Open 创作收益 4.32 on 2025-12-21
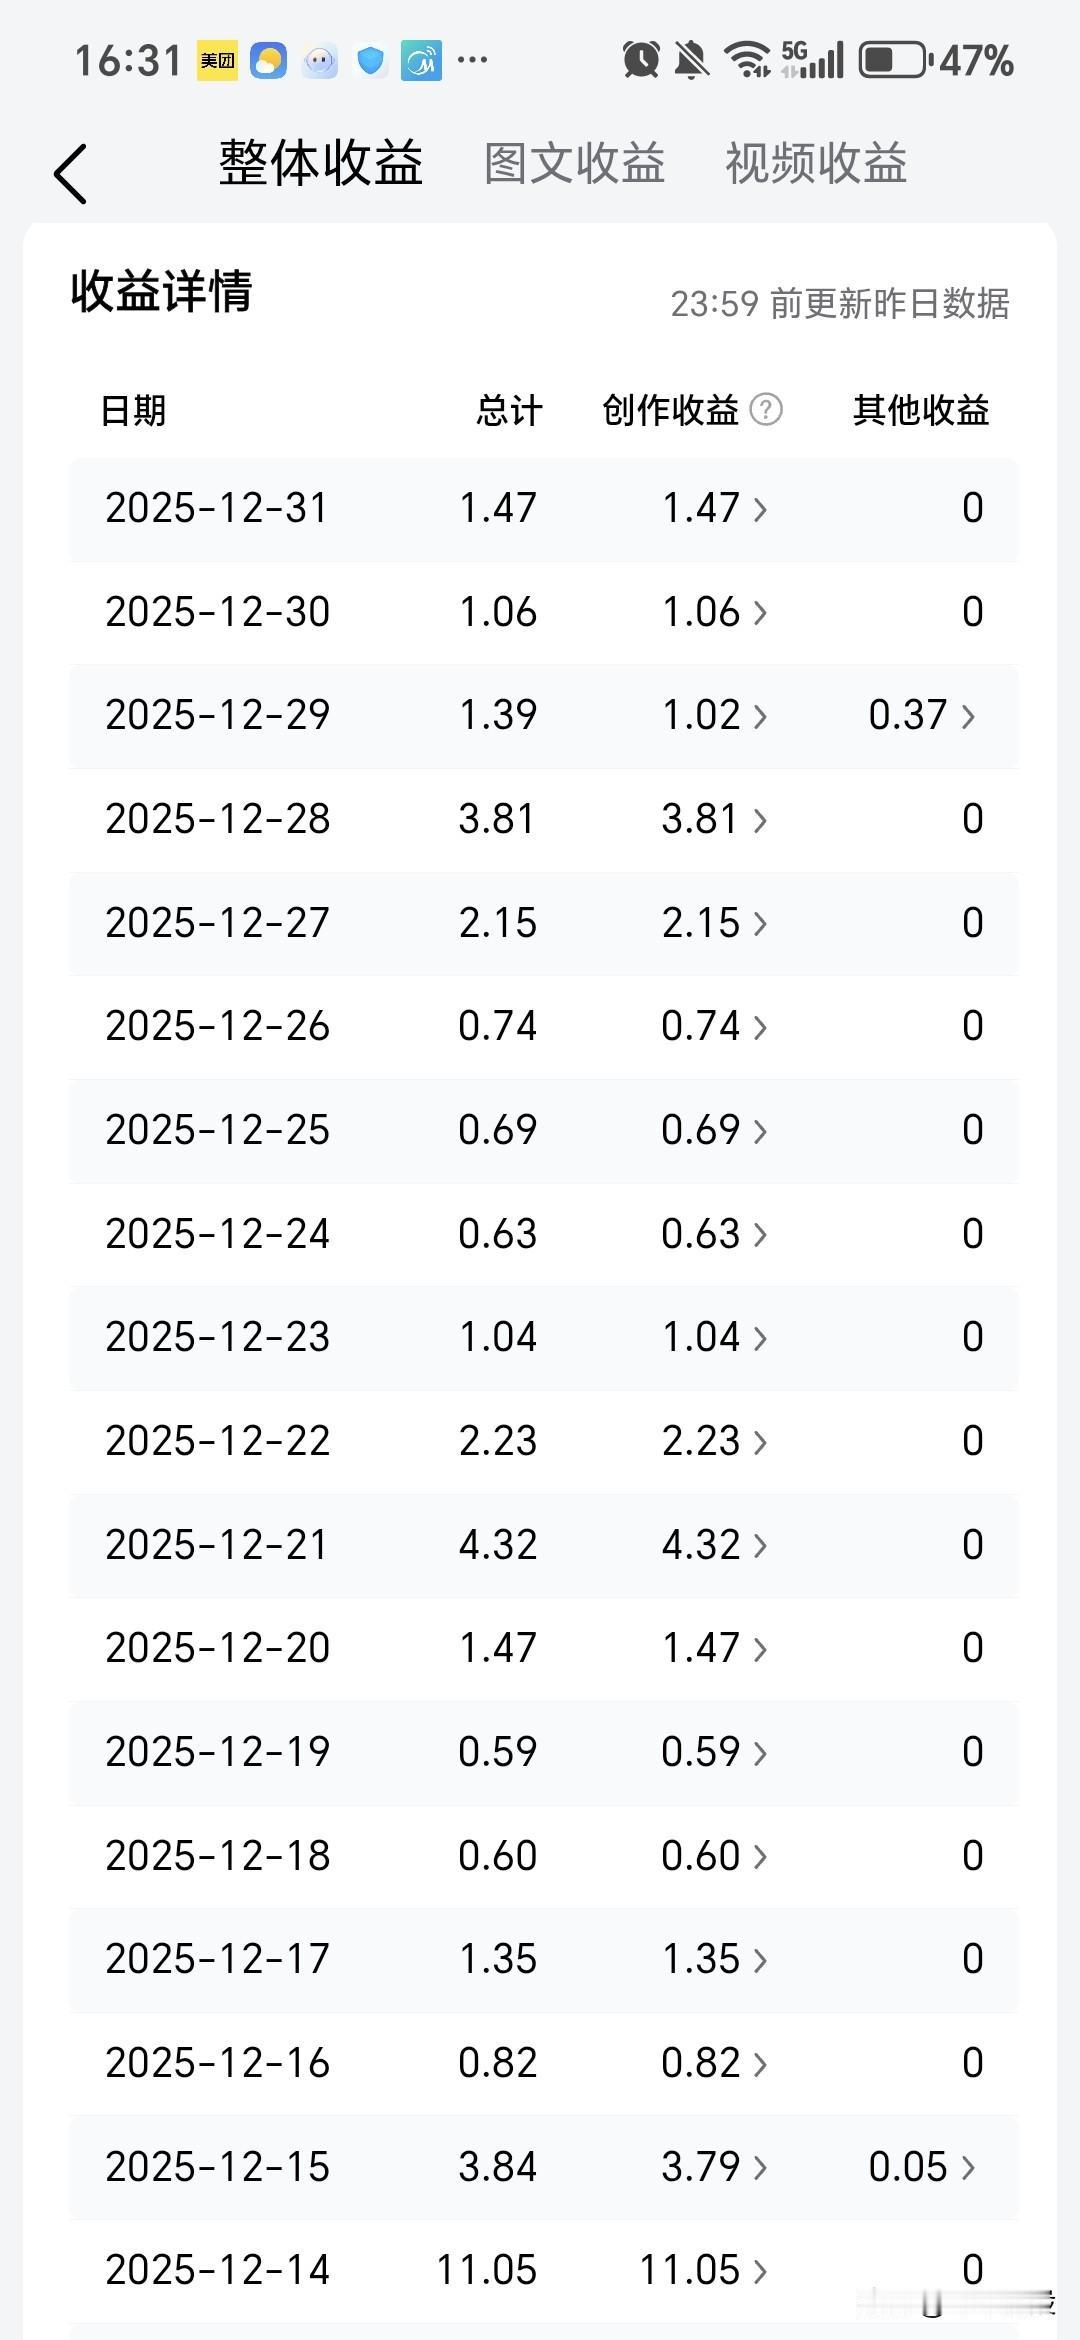Viewport: 1080px width, 2340px height. coord(715,1545)
